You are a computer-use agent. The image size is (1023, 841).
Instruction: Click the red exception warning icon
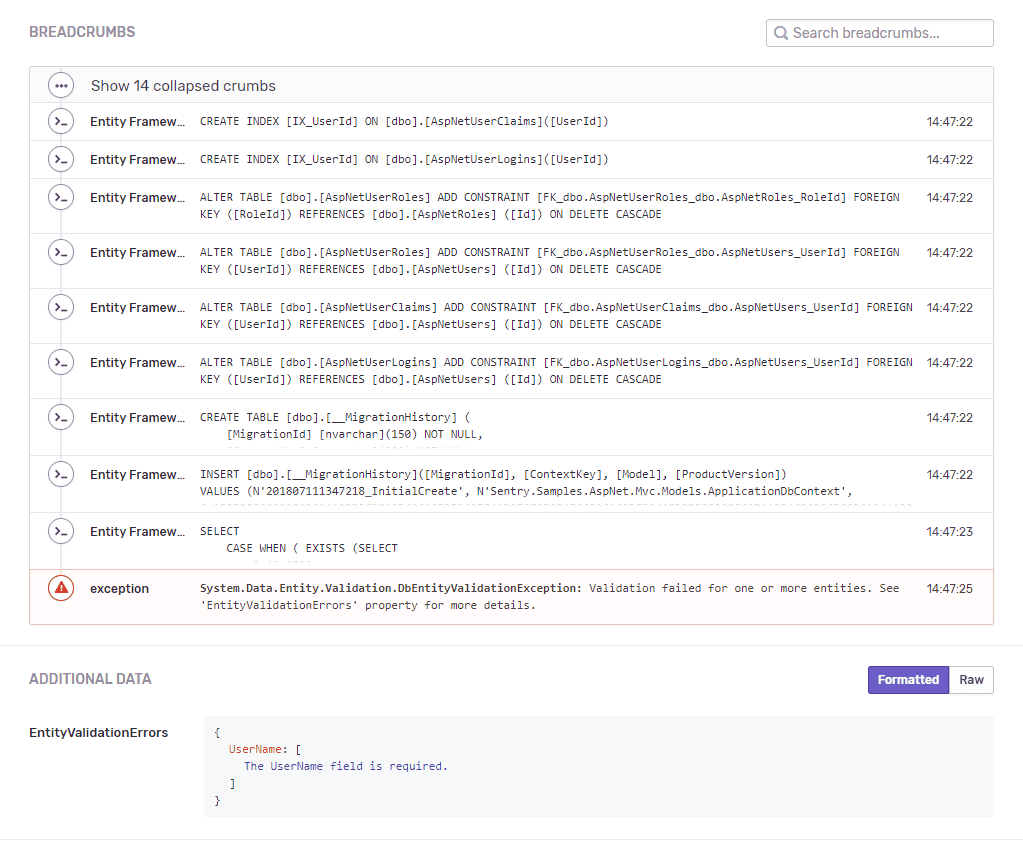(60, 588)
